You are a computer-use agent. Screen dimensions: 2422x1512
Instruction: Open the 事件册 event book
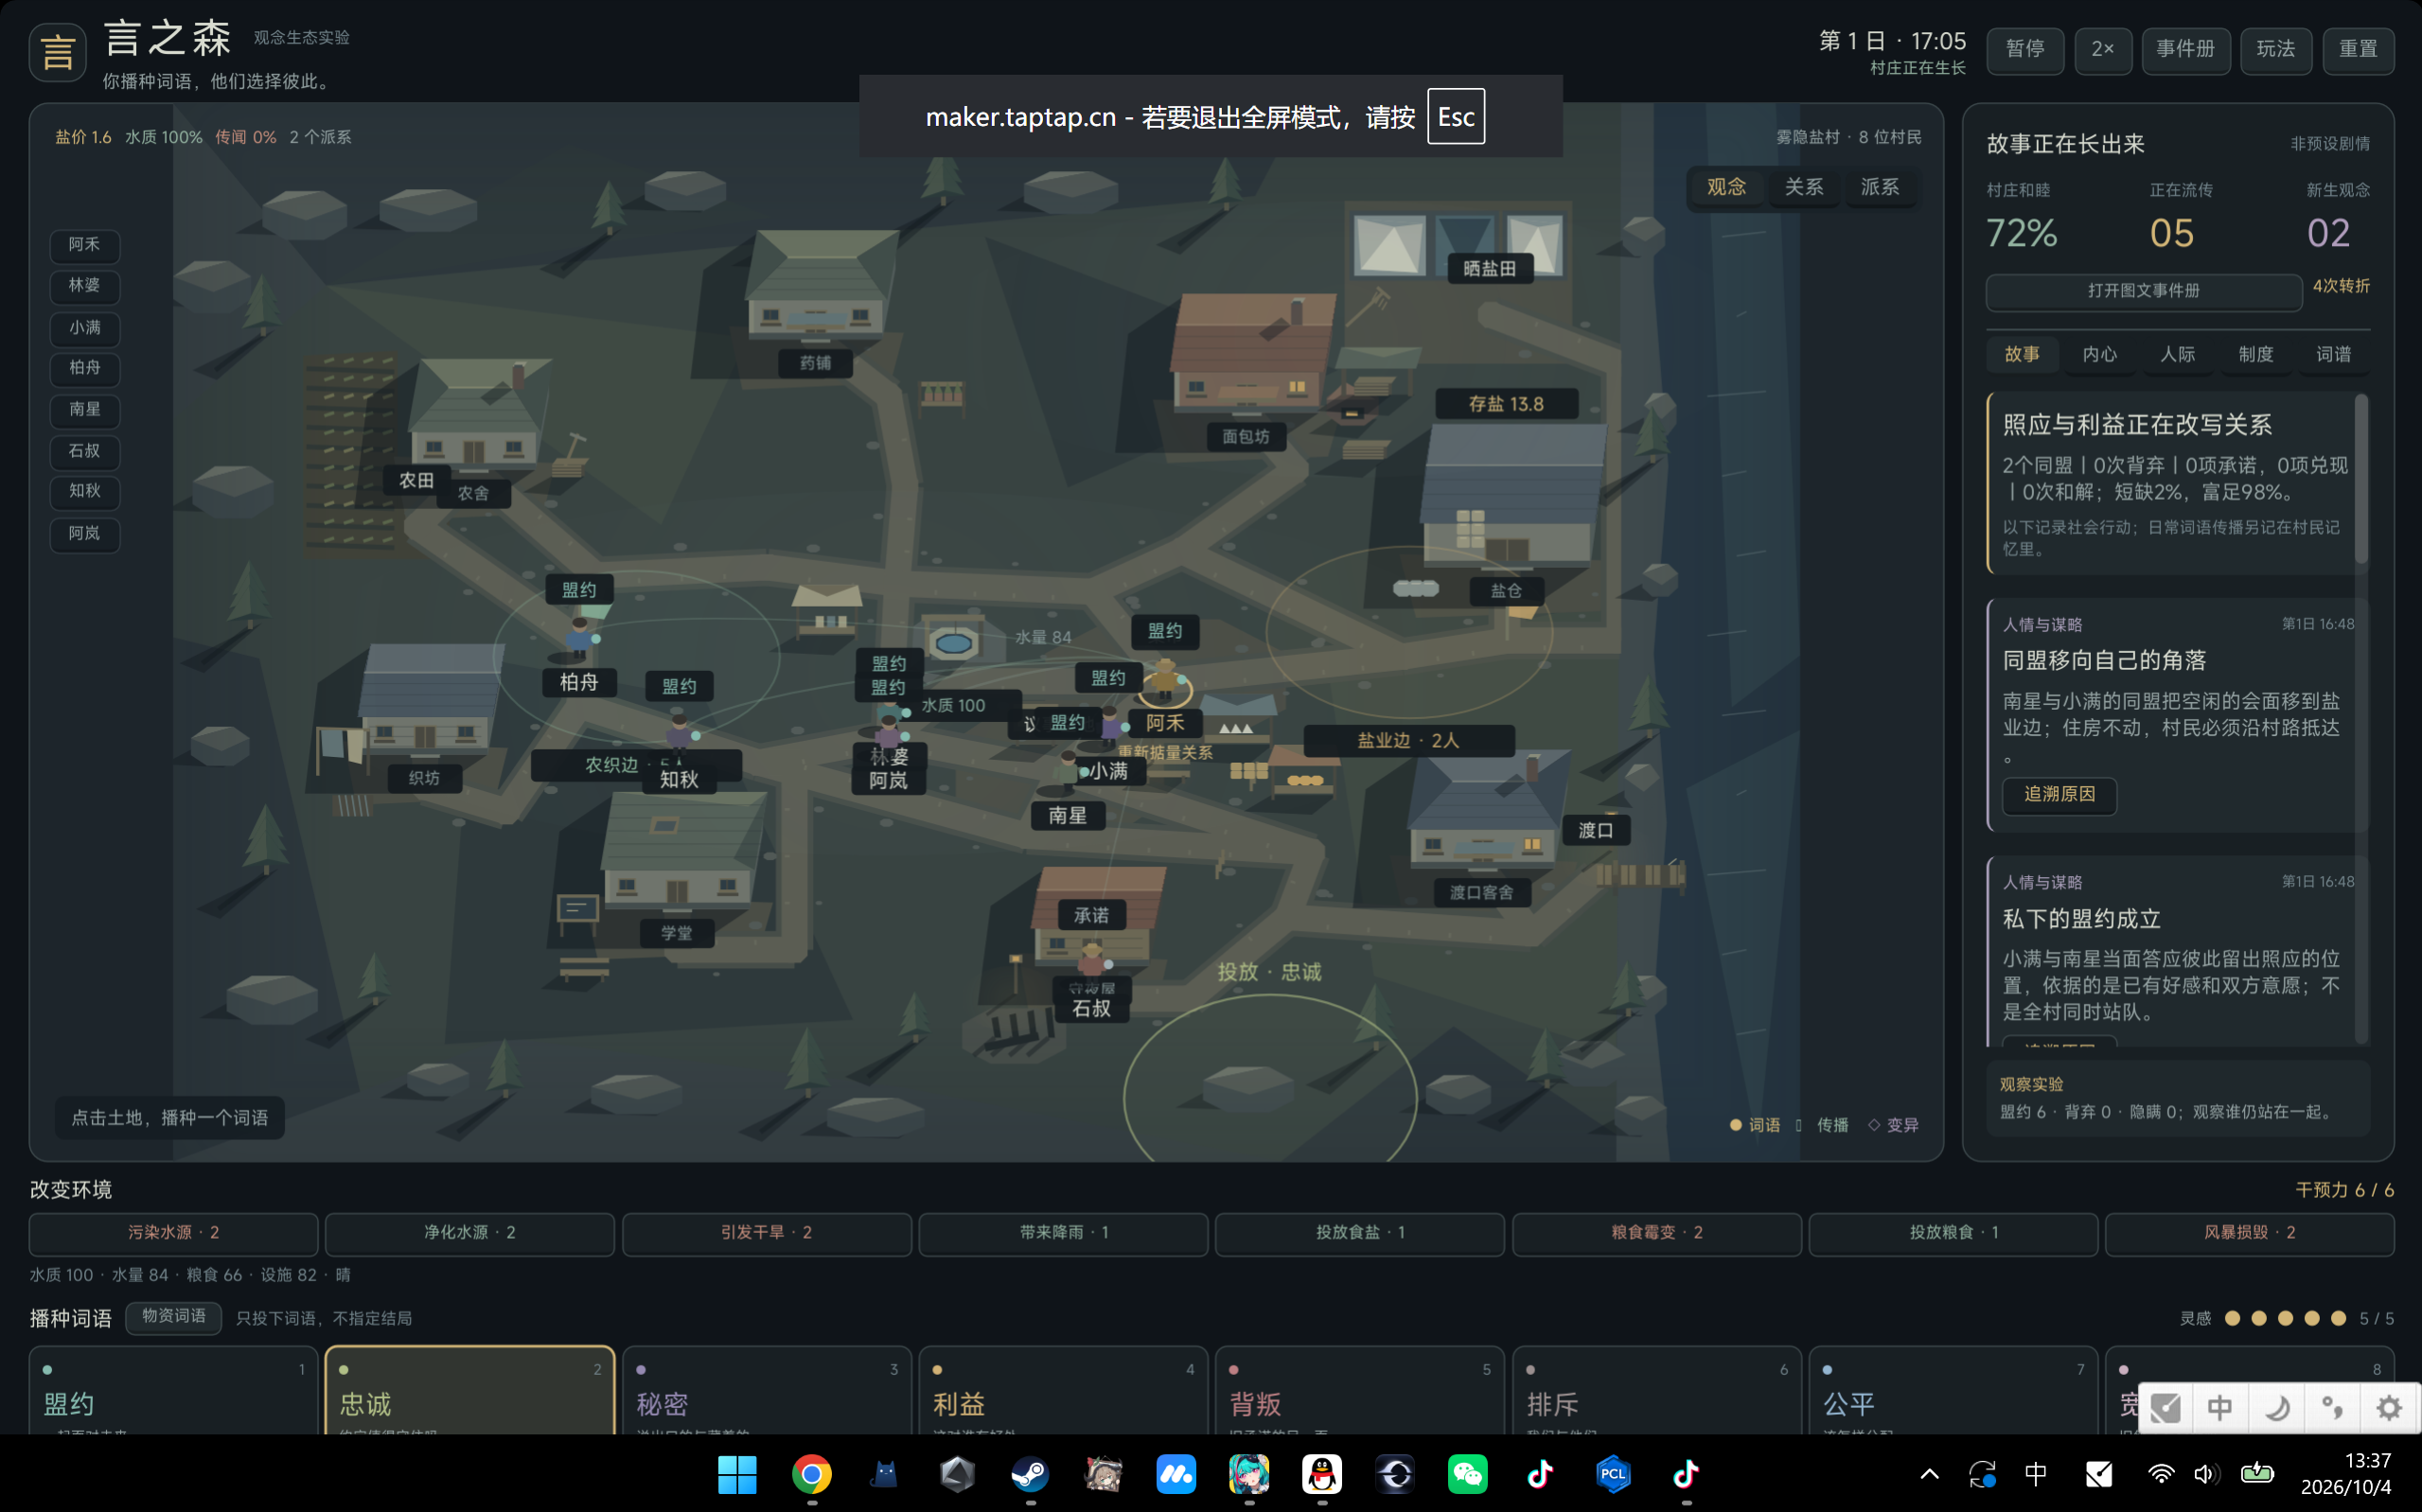point(2185,49)
